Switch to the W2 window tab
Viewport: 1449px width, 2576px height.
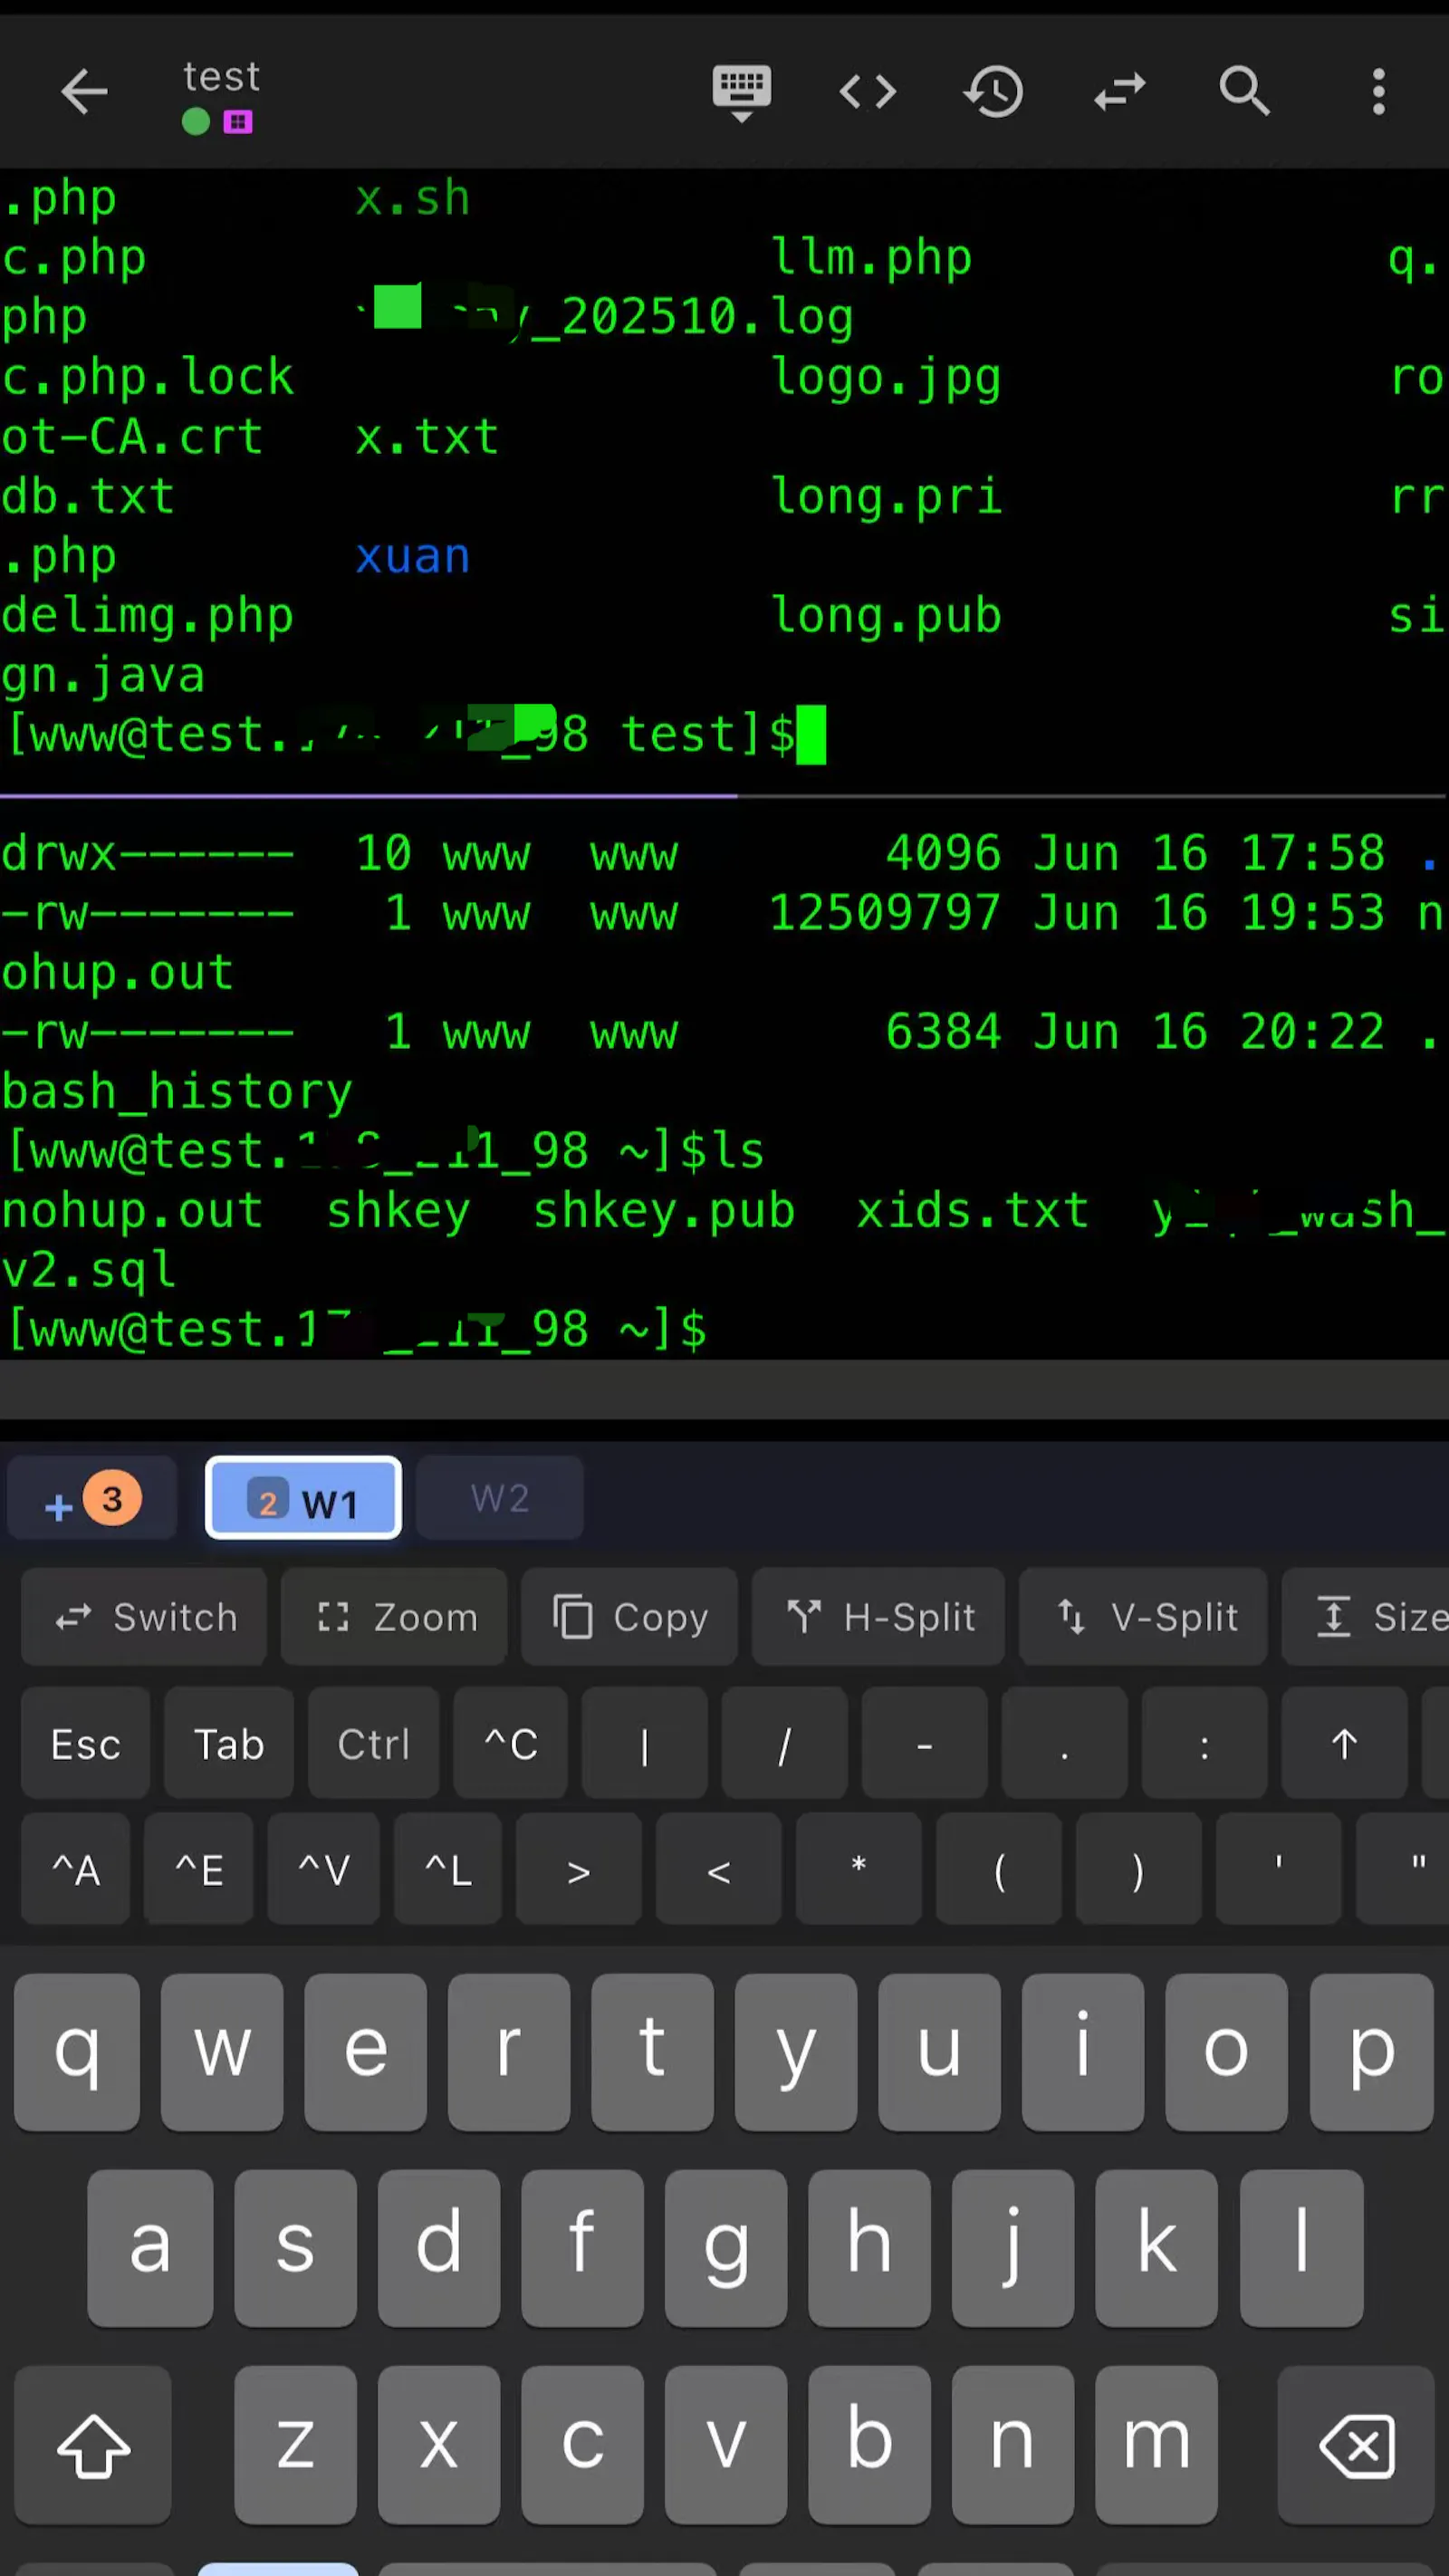click(499, 1498)
